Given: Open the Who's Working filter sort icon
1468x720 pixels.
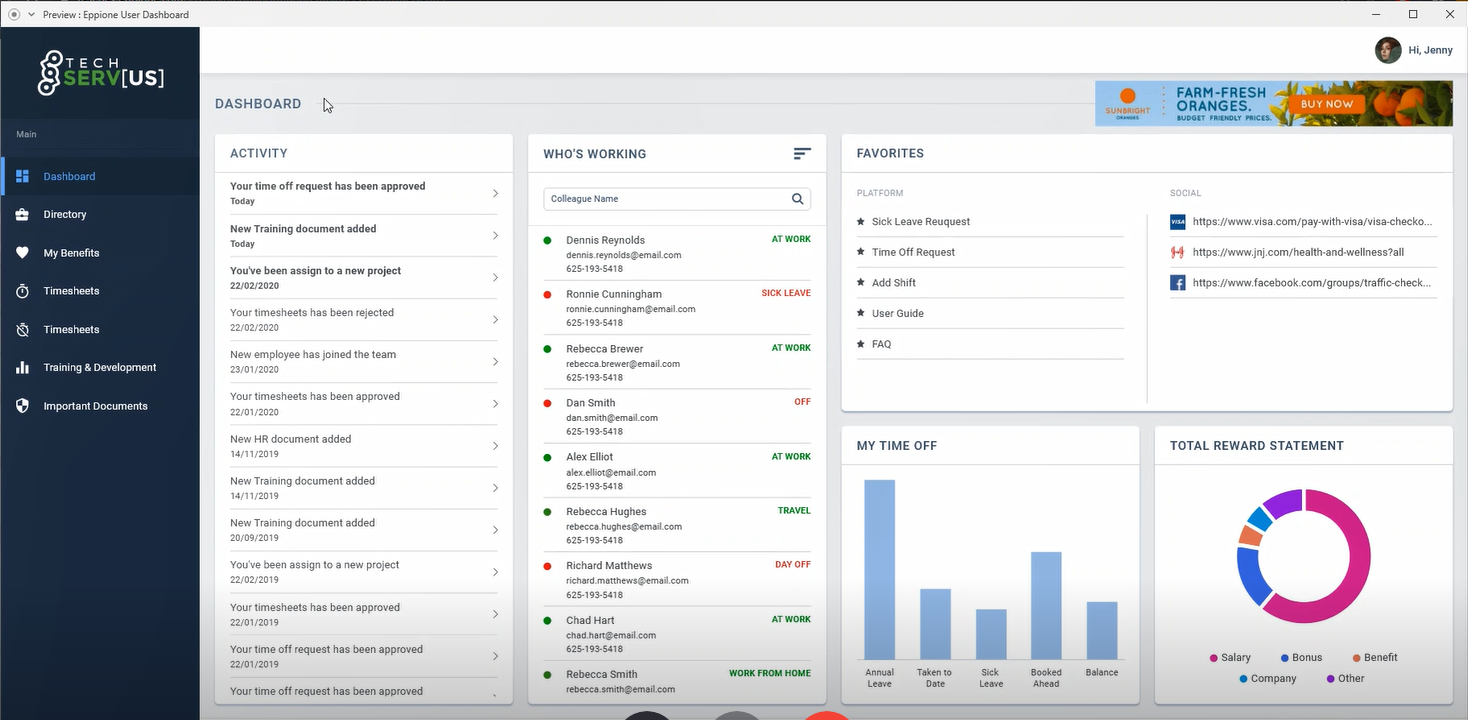Looking at the screenshot, I should (802, 154).
